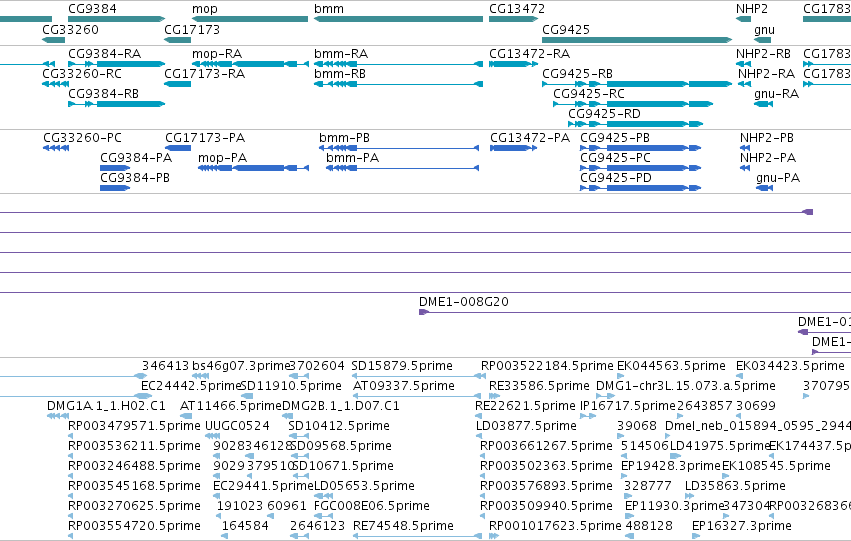Click EST RE74548.5prime
Screen dimensions: 851x541
click(417, 536)
